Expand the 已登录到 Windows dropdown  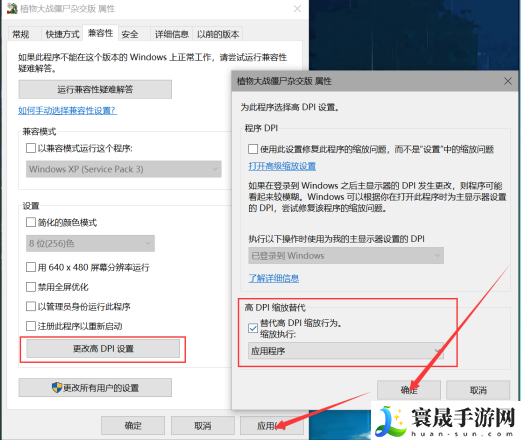(x=346, y=256)
